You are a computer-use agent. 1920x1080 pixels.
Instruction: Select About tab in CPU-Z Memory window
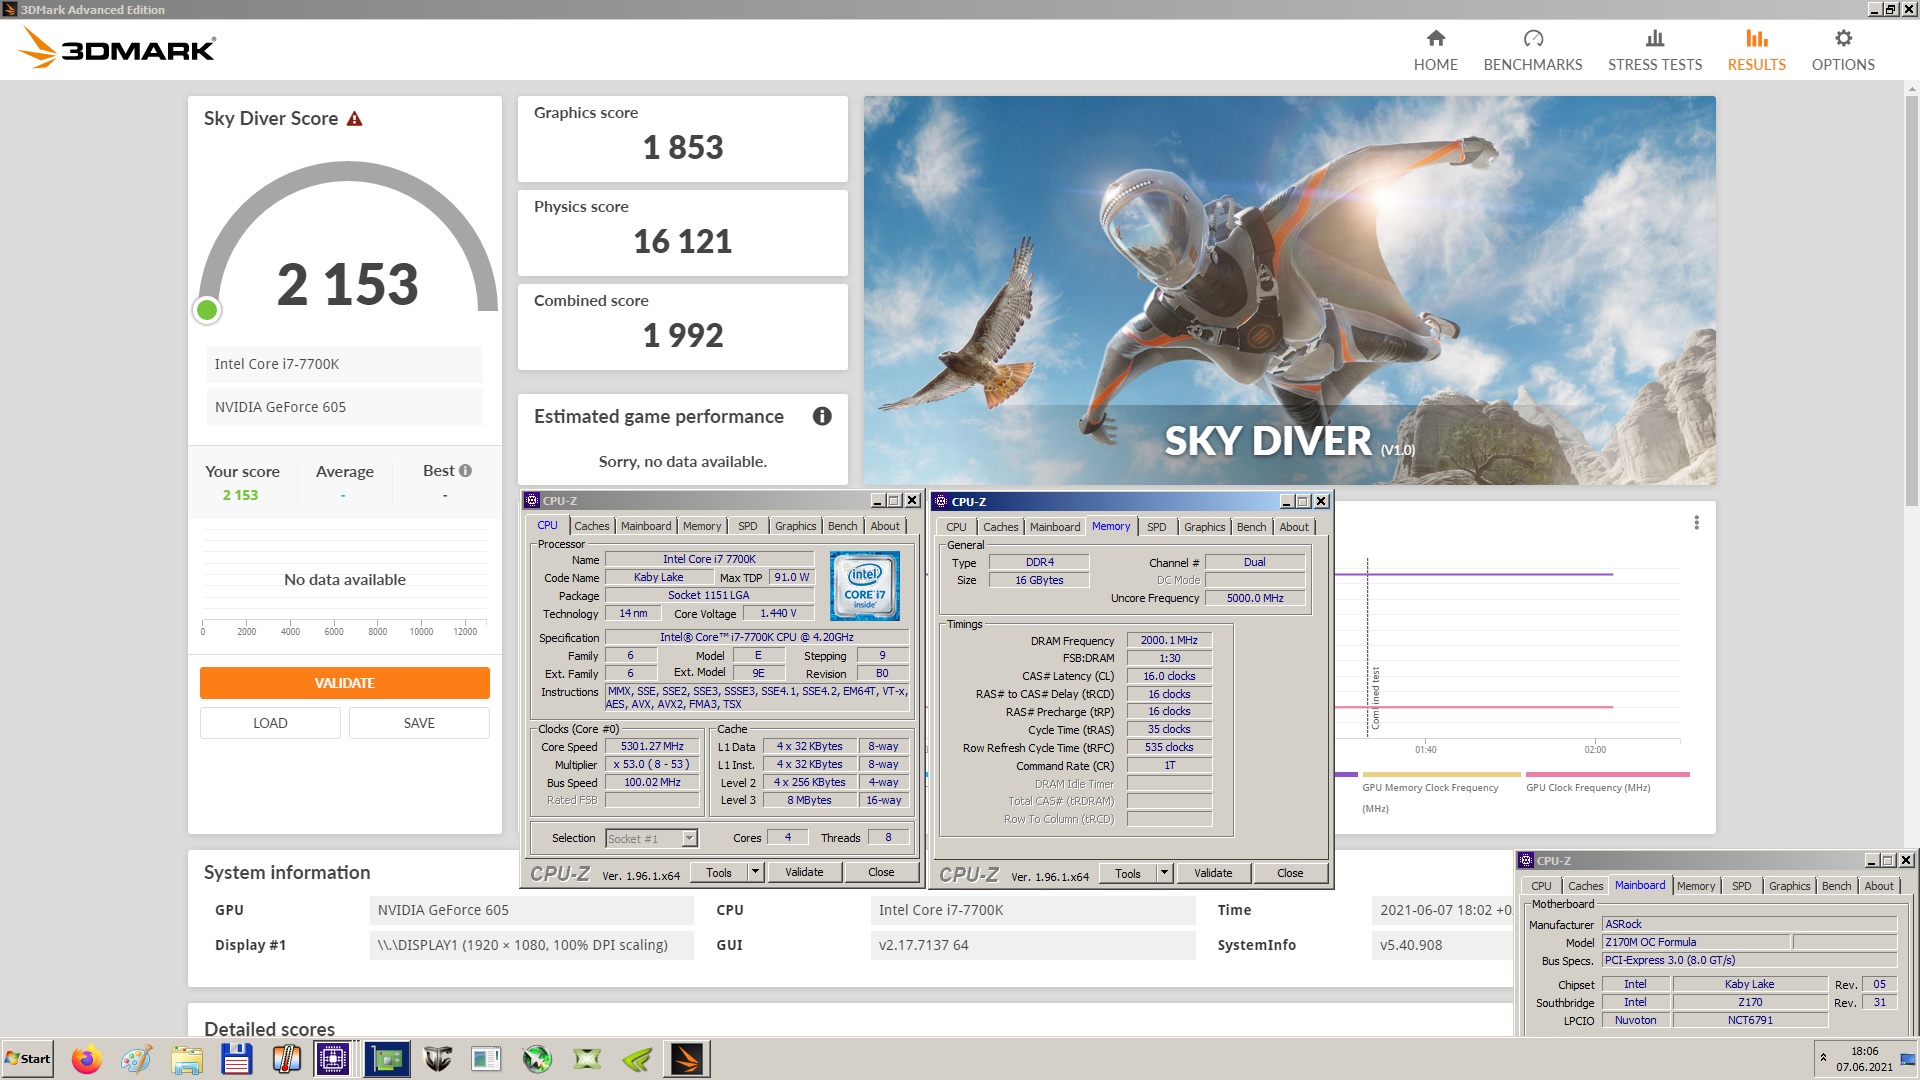[1293, 527]
